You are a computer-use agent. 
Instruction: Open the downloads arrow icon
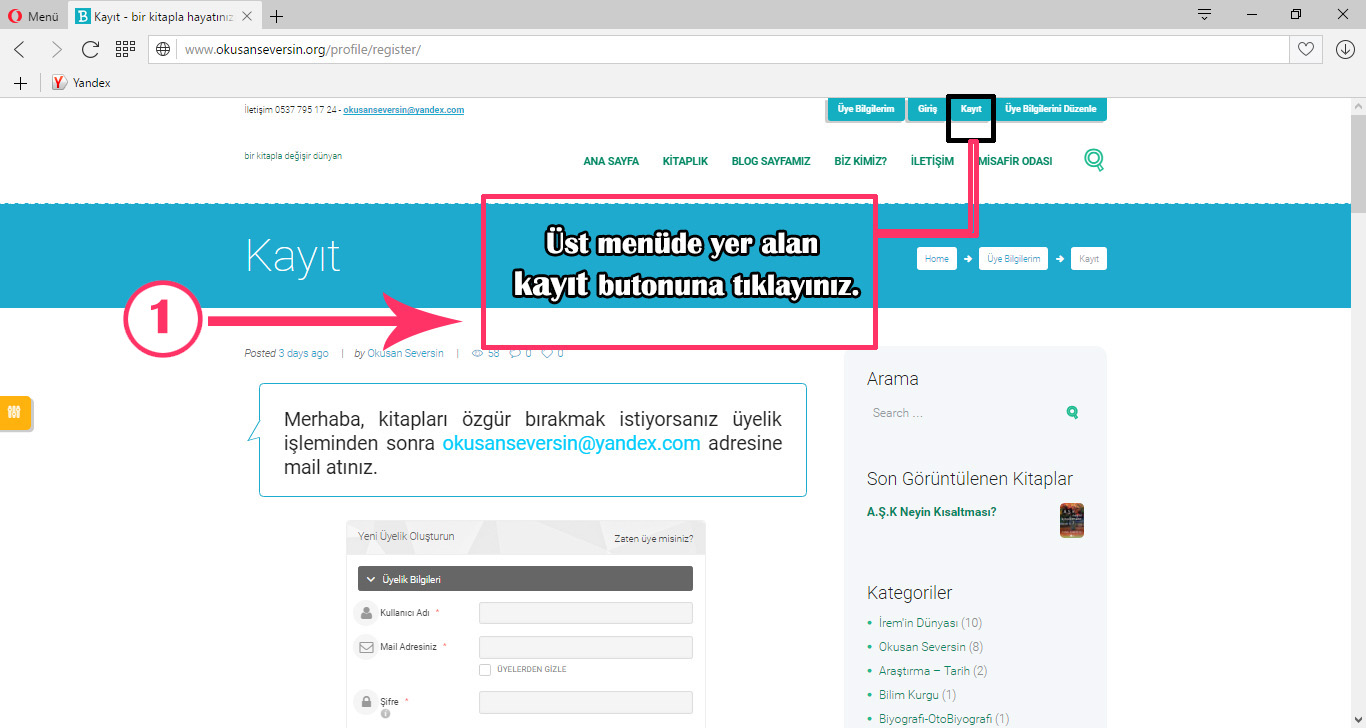click(x=1345, y=49)
